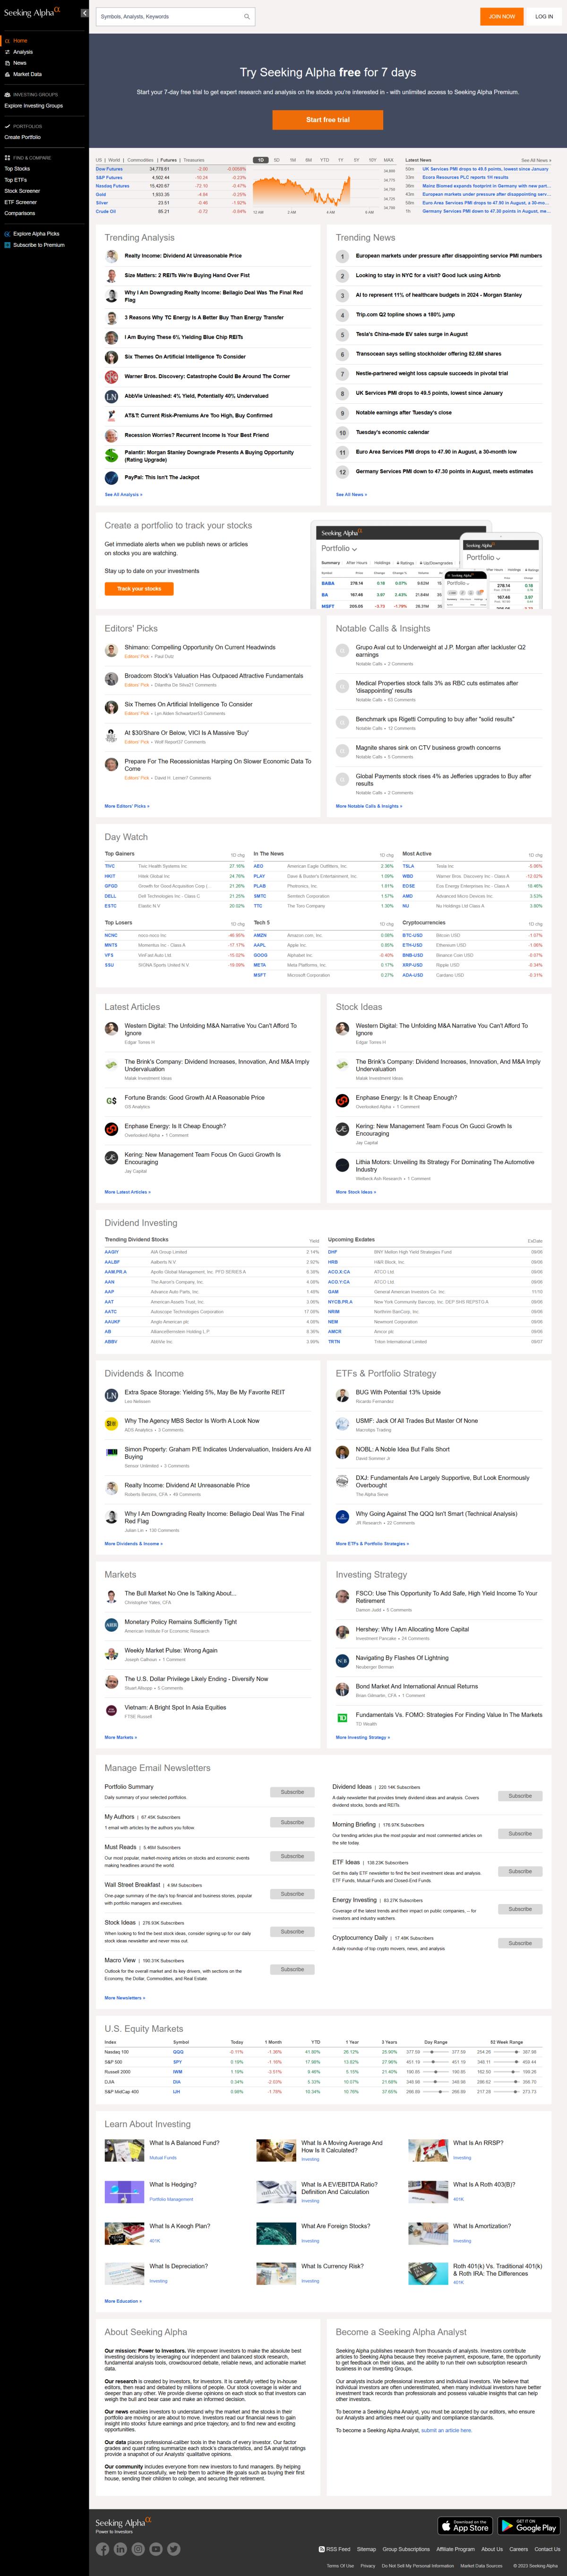
Task: Click the Symbols, Analysts, Keywords search field
Action: (x=170, y=17)
